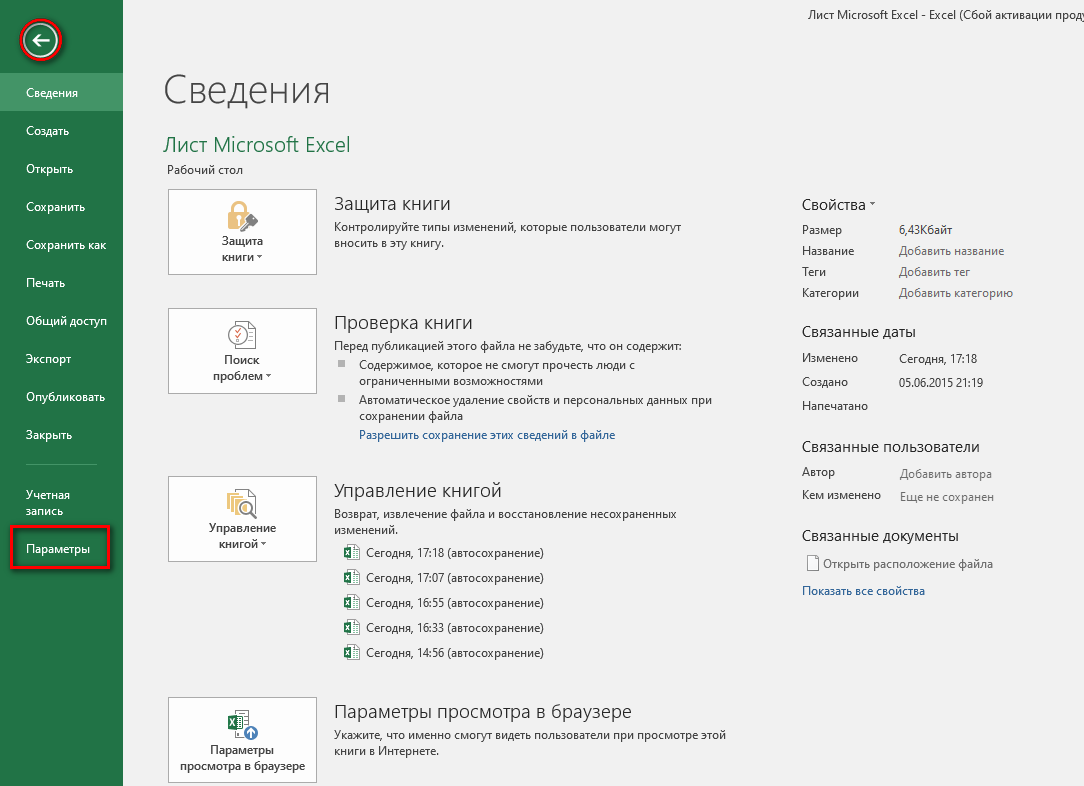Image resolution: width=1084 pixels, height=786 pixels.
Task: Expand Управление книгой dropdown button
Action: [242, 537]
